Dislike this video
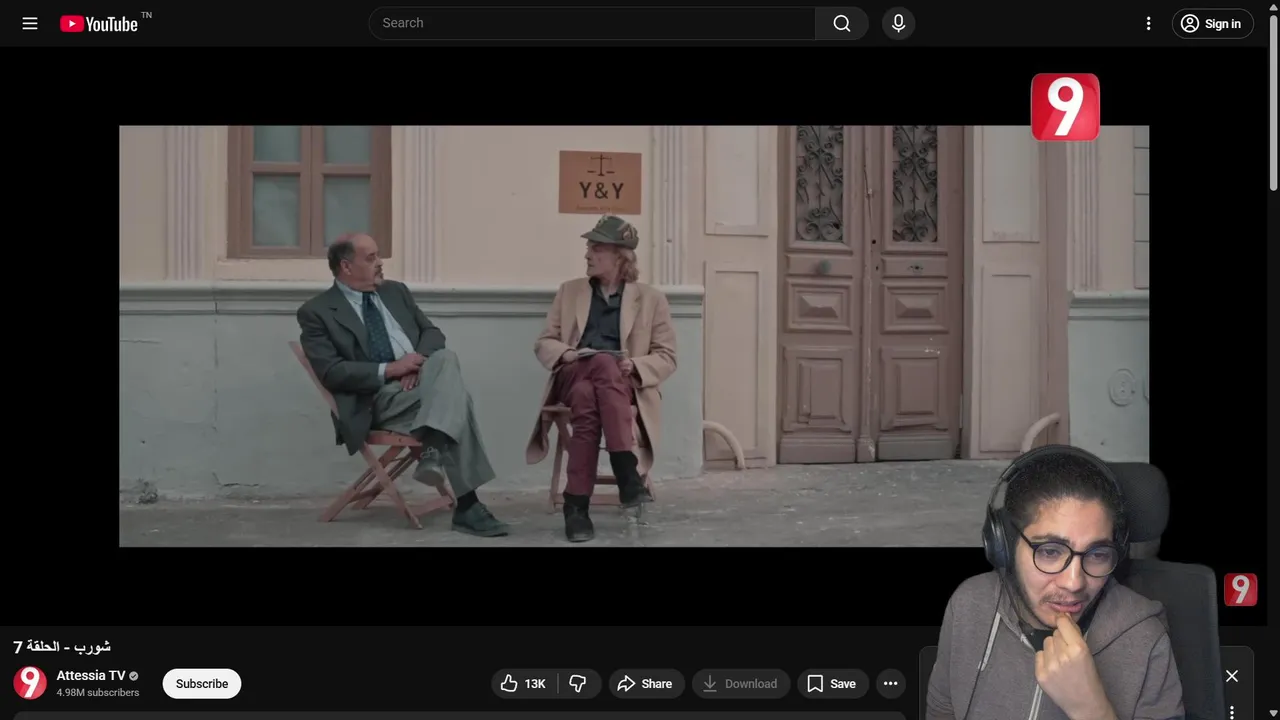This screenshot has width=1280, height=720. [x=578, y=684]
